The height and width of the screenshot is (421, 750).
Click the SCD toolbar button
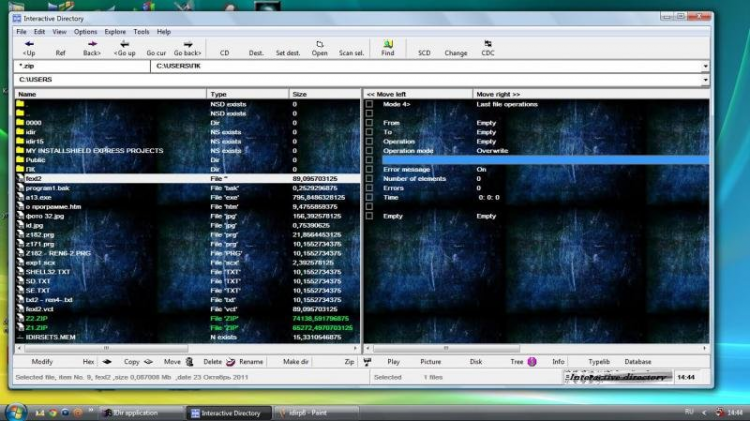(424, 53)
